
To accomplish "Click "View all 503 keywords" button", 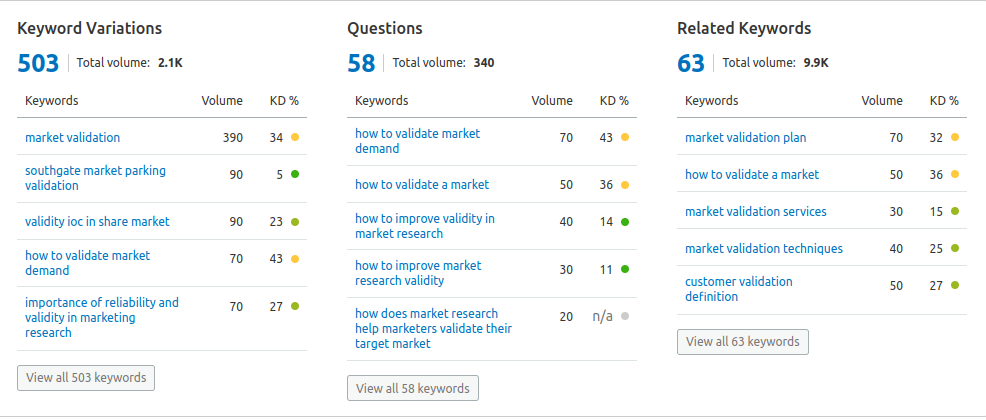I will point(86,378).
